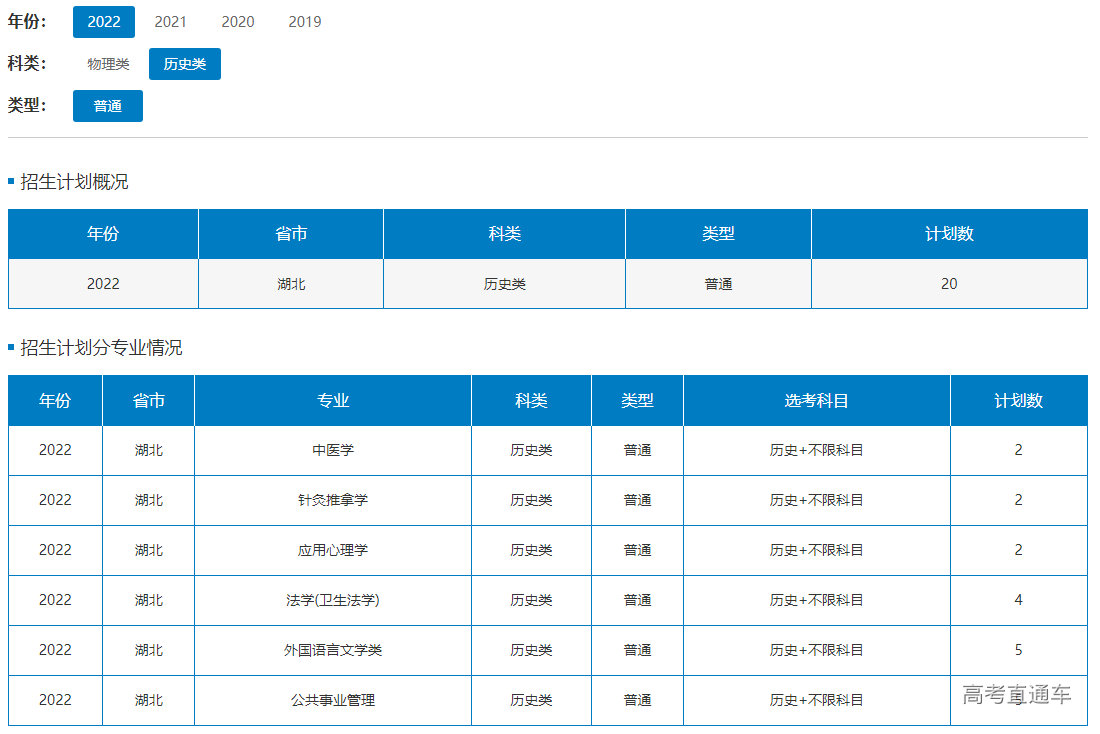Screen dimensions: 1100x734
Task: Show enrollment plan for 2020
Action: tap(237, 22)
